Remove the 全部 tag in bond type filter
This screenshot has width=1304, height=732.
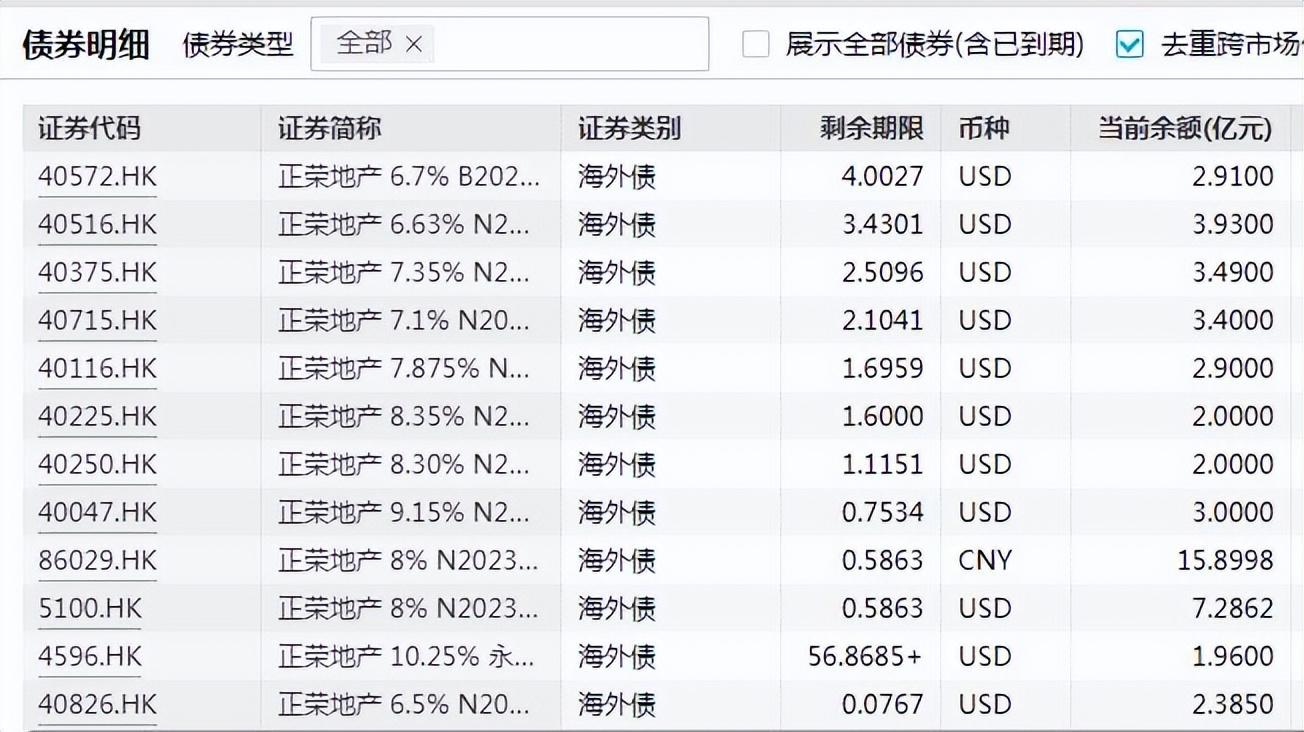(x=414, y=45)
